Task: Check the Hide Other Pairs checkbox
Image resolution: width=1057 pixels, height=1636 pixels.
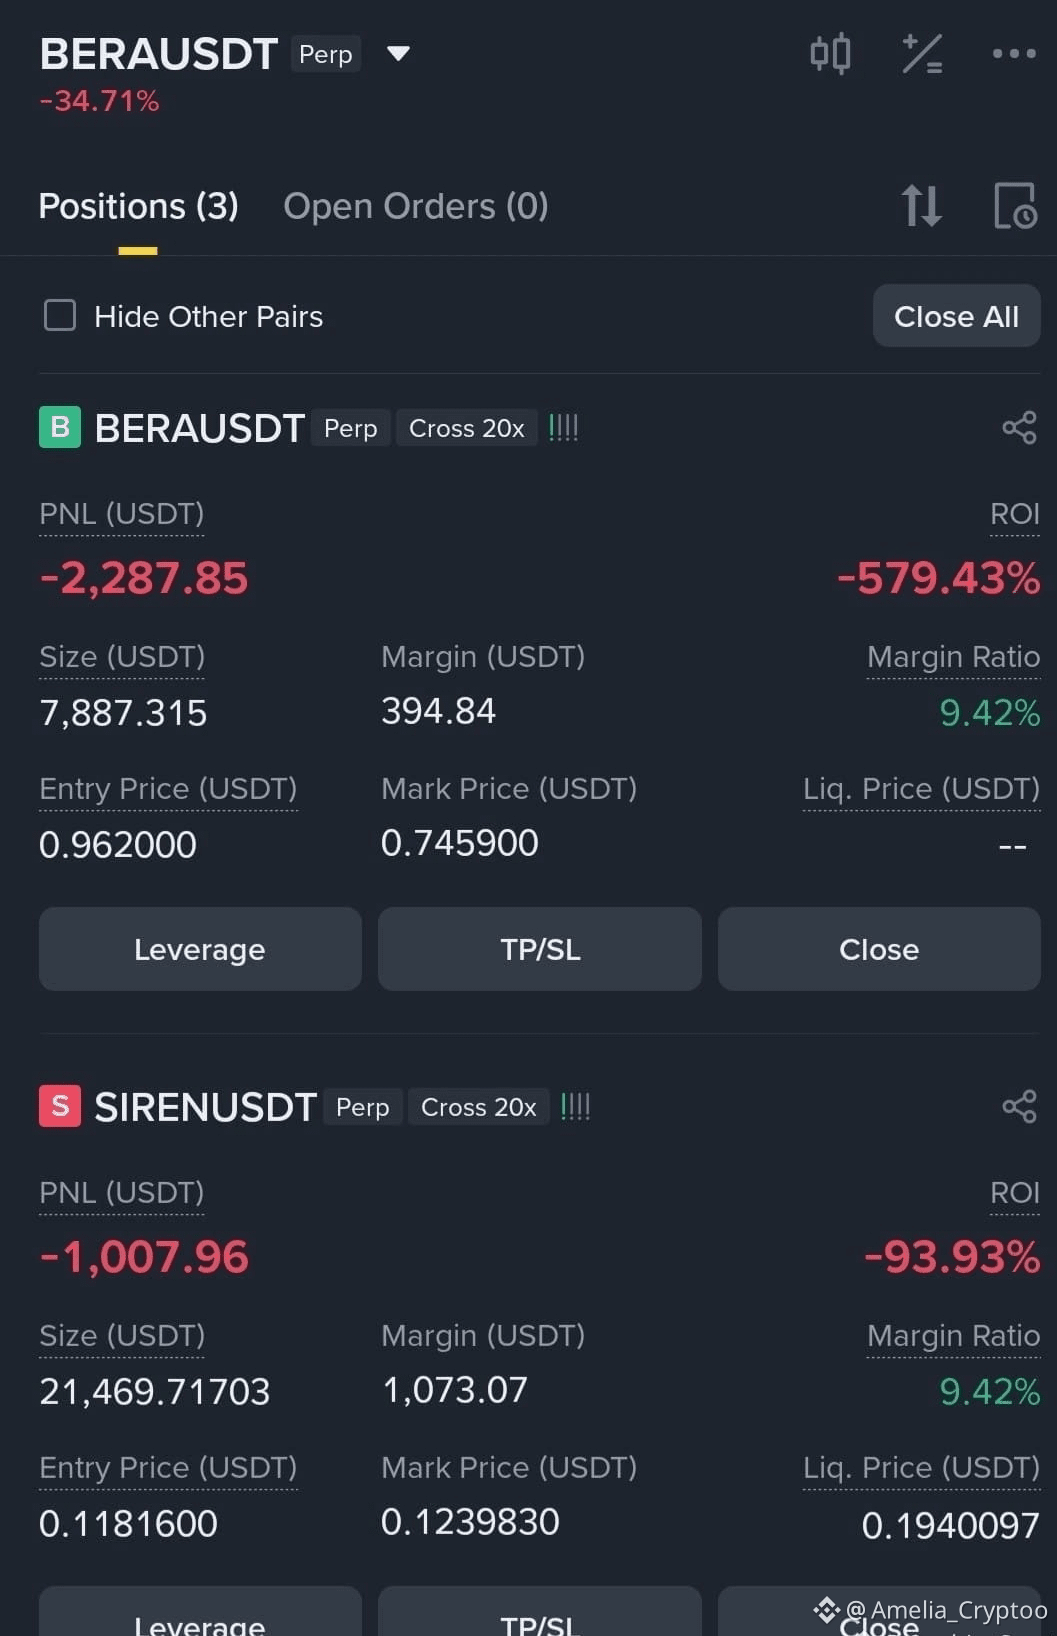Action: (x=60, y=315)
